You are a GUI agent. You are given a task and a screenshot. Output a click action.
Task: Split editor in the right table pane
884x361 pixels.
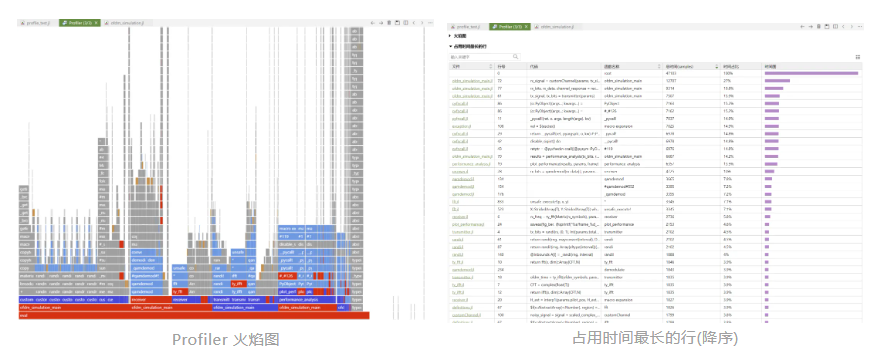click(x=836, y=27)
